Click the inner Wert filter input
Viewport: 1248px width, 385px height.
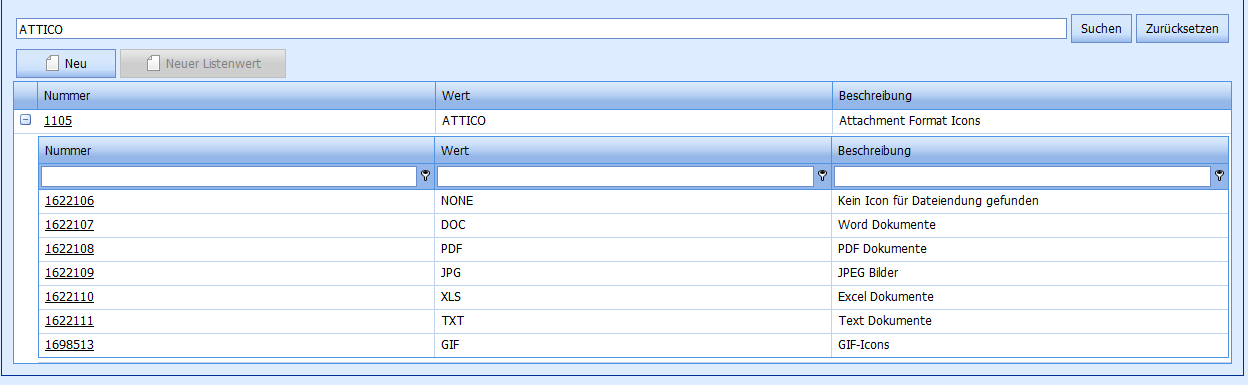point(625,176)
